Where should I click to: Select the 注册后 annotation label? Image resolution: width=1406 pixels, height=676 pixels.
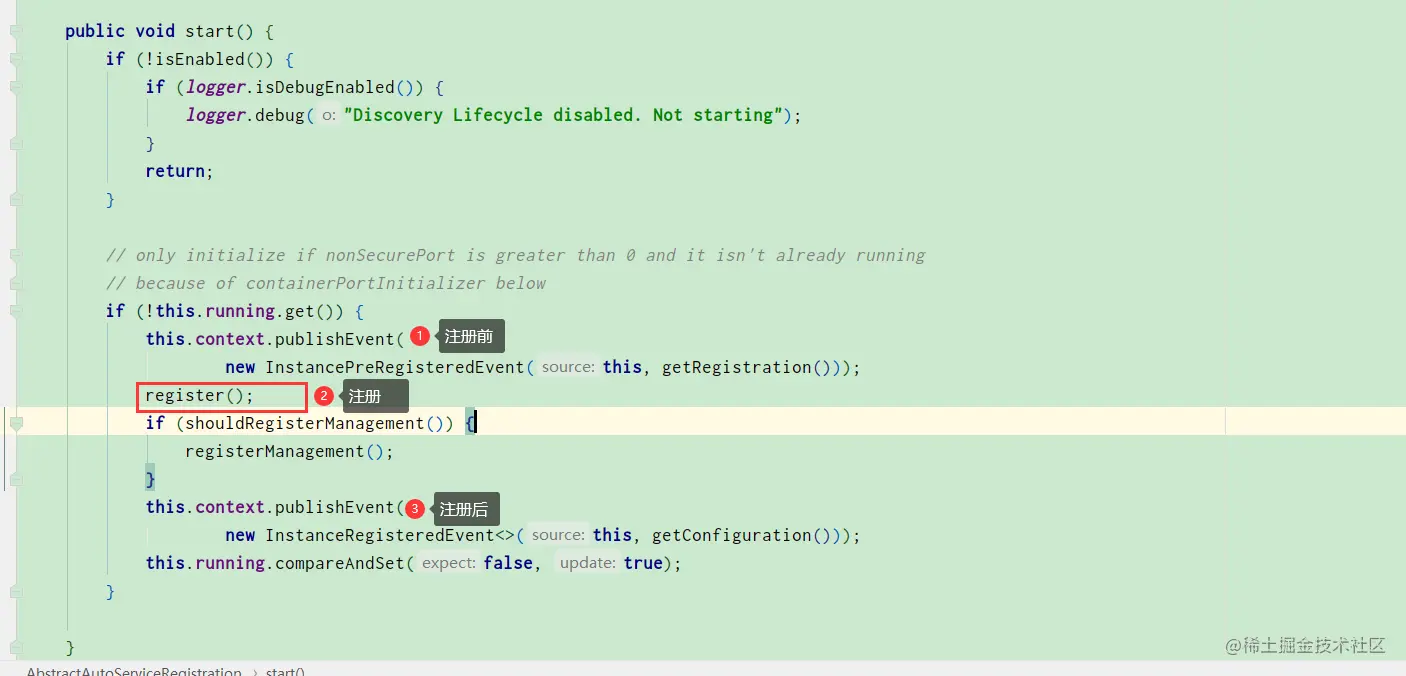coord(465,510)
